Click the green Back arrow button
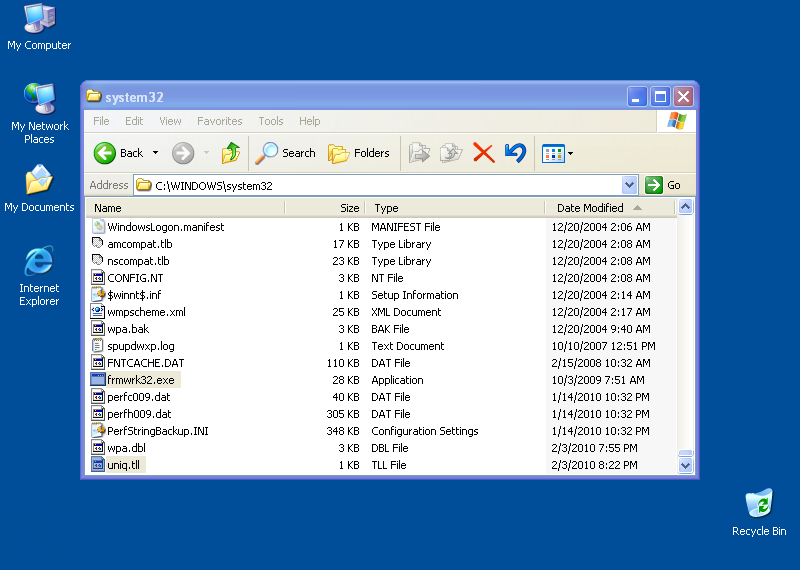 [105, 153]
